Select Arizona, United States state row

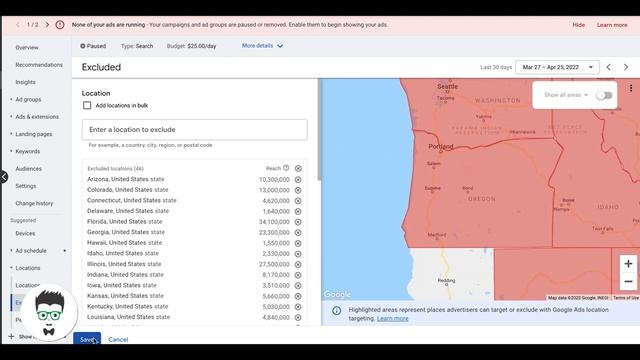tap(194, 180)
